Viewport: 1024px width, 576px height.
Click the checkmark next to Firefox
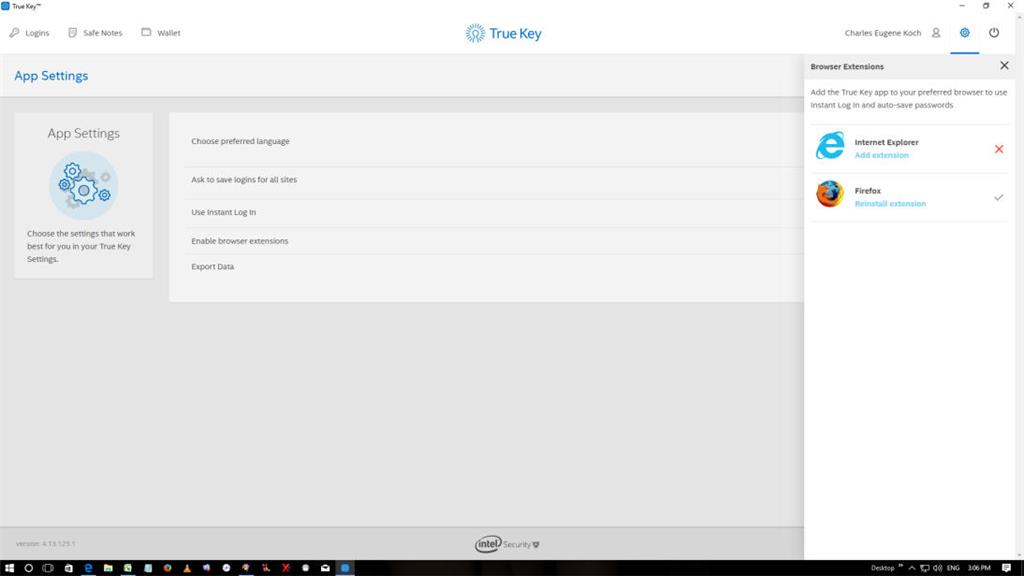[999, 197]
